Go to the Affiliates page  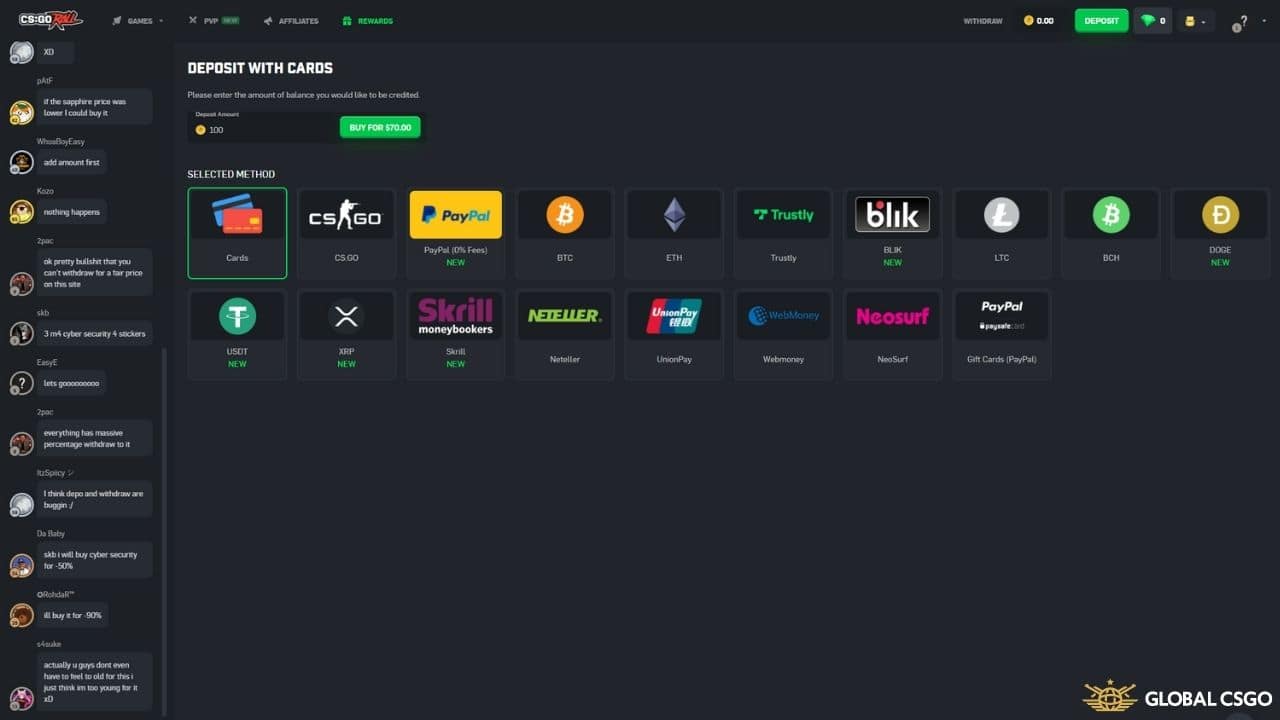(x=291, y=20)
